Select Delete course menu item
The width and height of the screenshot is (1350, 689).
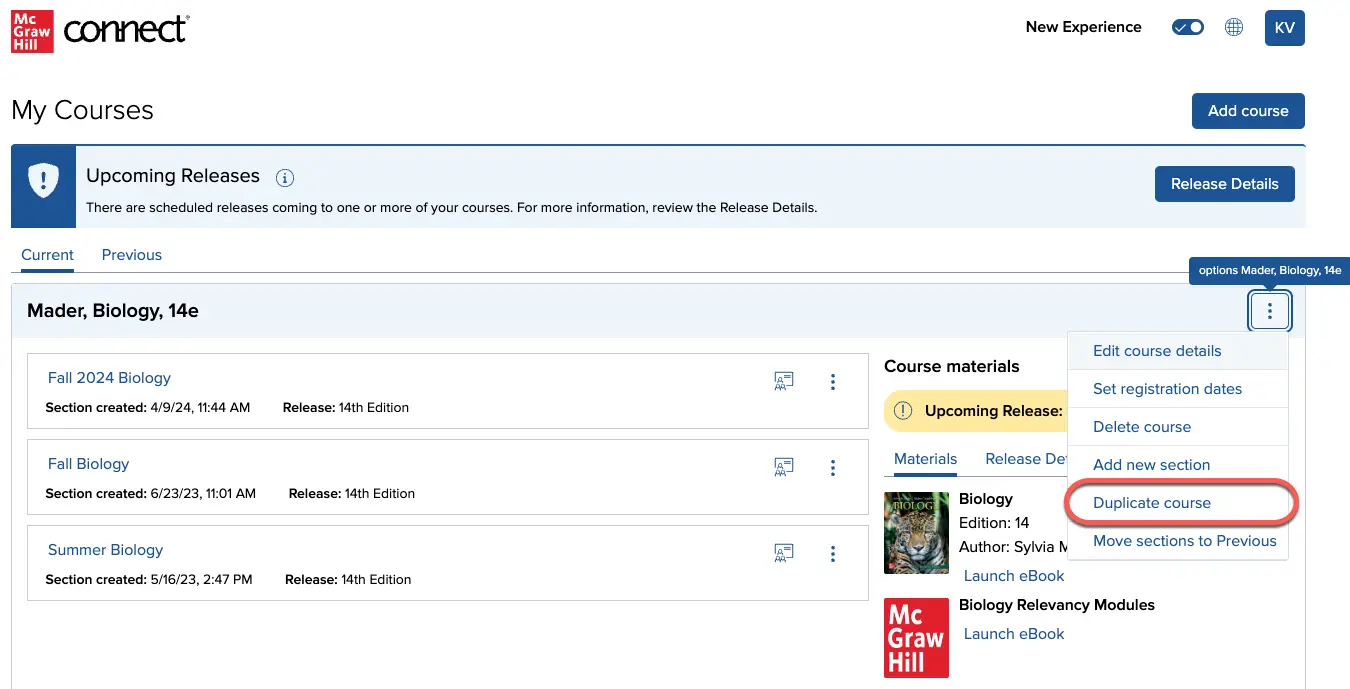(1178, 427)
